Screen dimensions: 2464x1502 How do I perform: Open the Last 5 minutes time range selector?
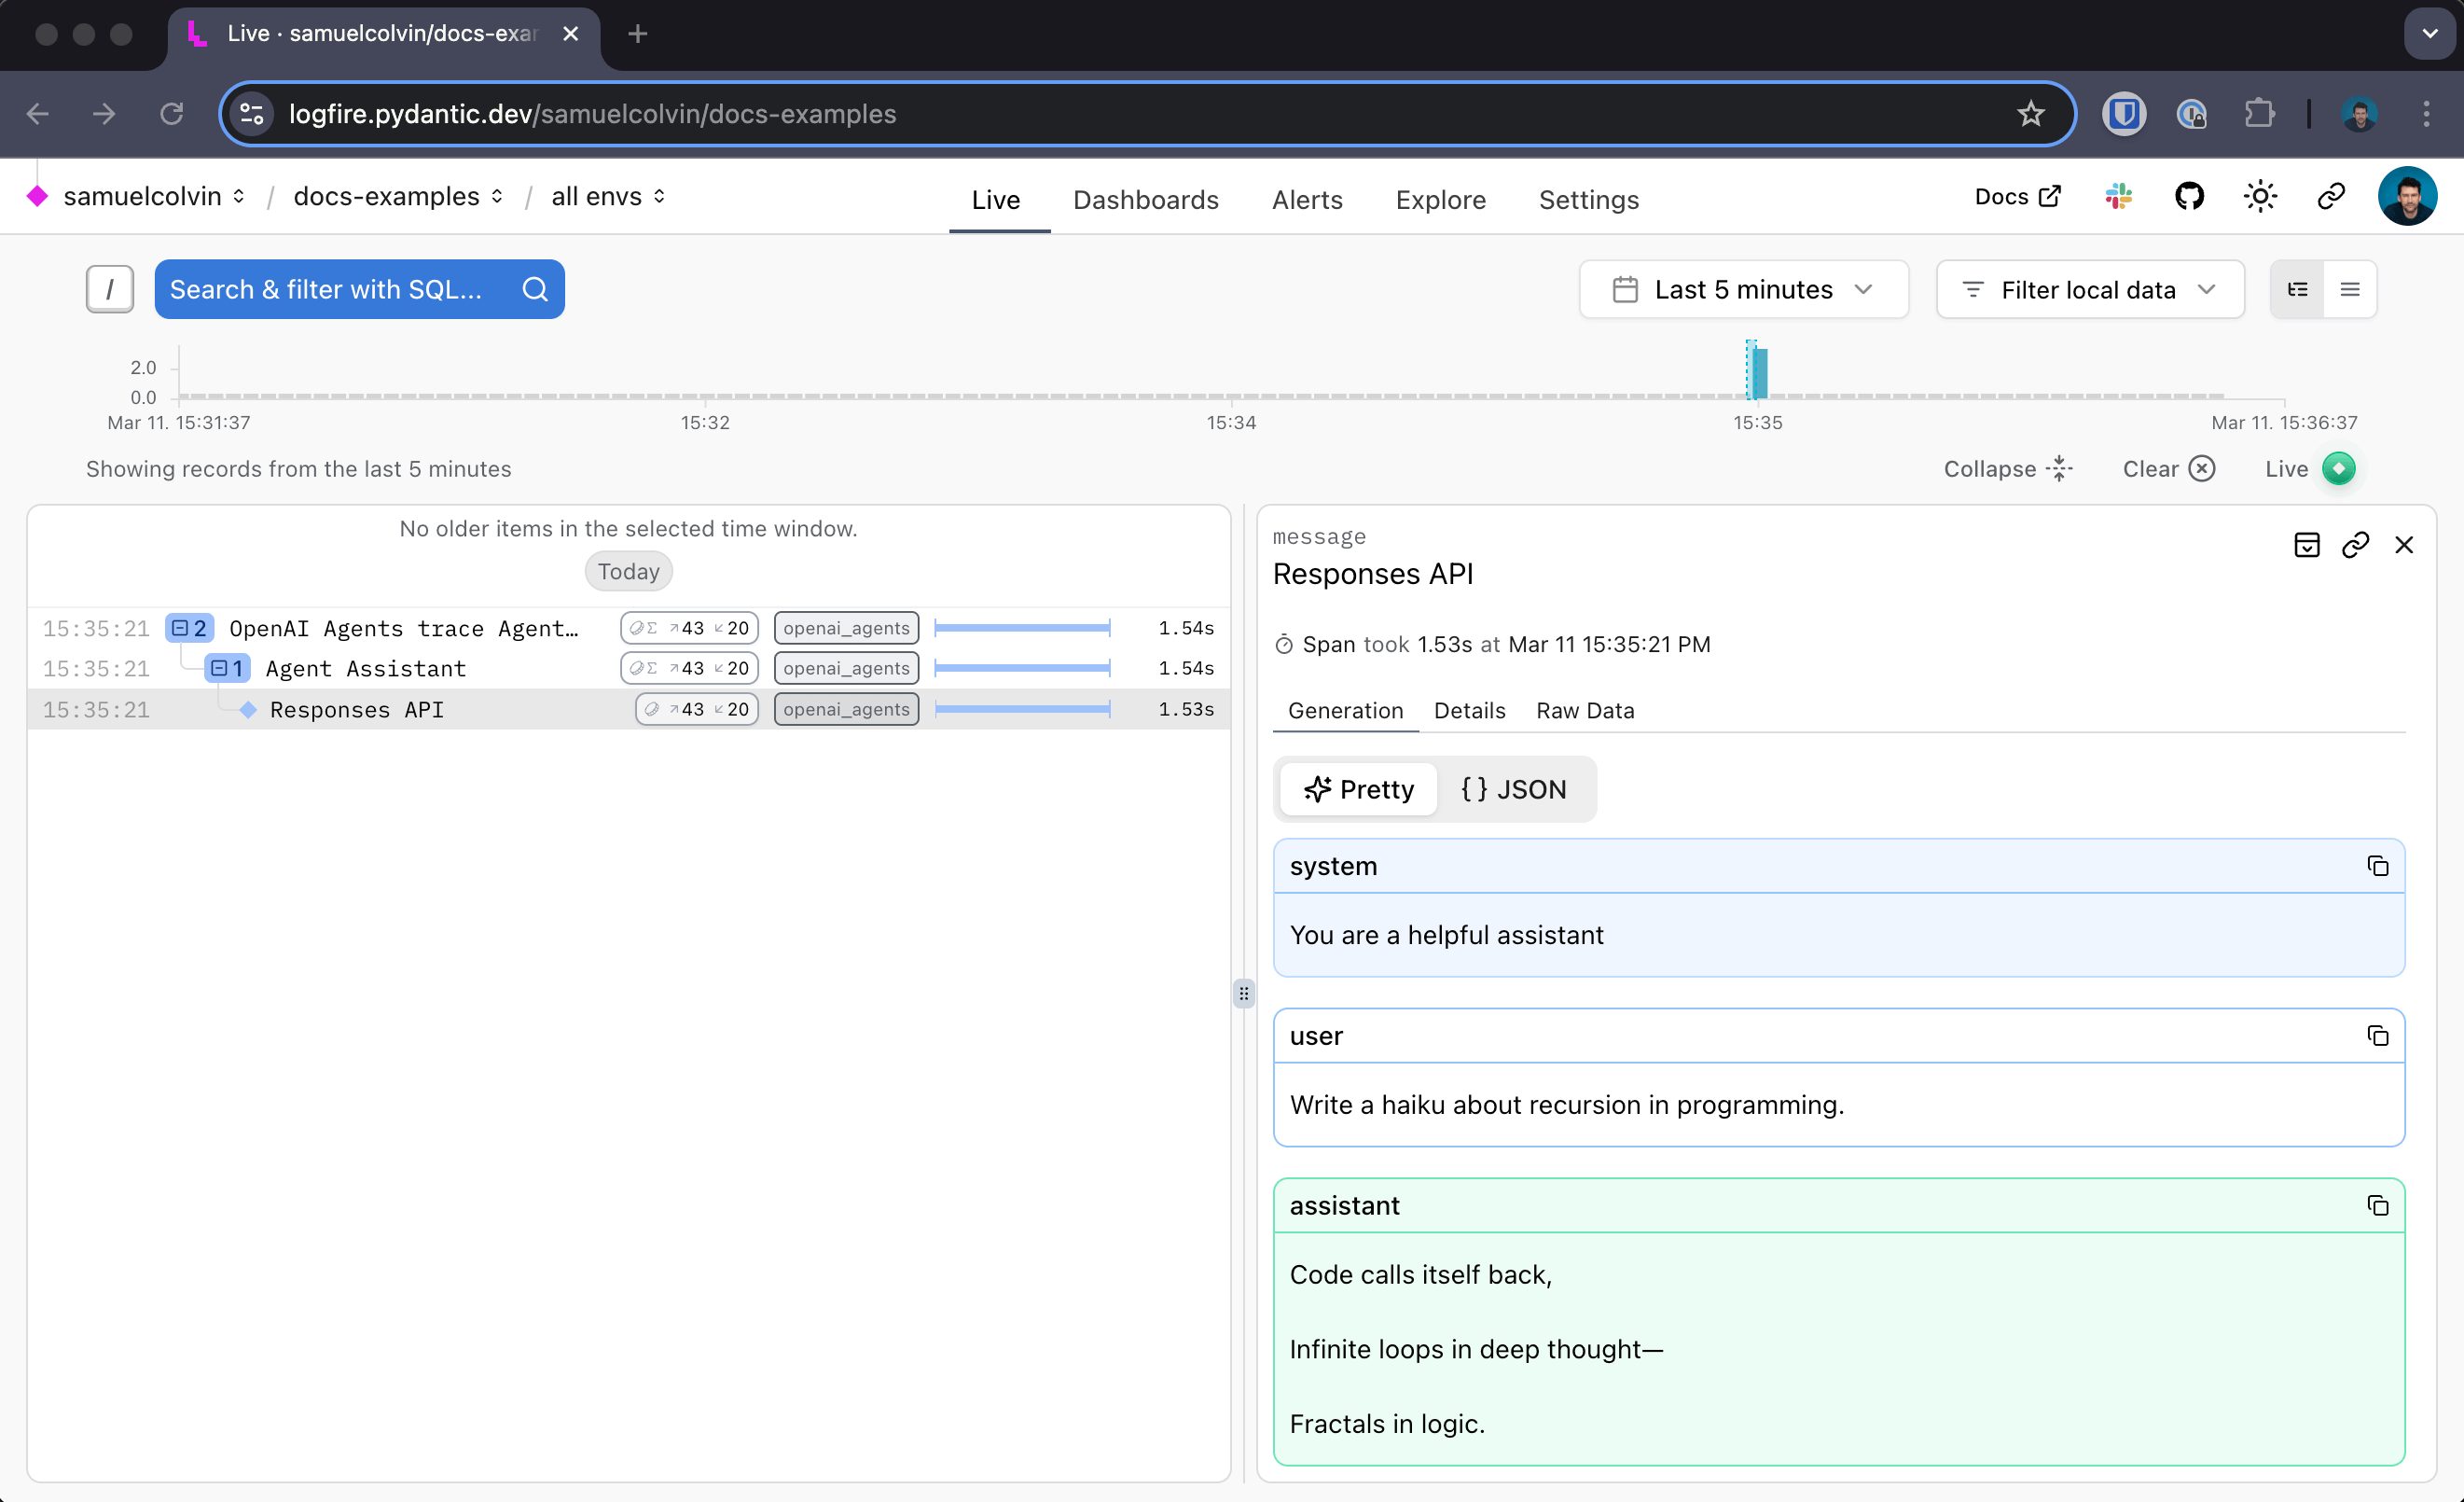[x=1743, y=289]
